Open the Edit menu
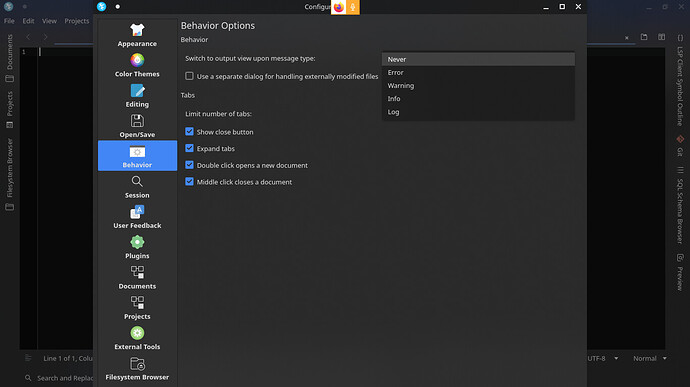The width and height of the screenshot is (690, 387). click(x=28, y=21)
